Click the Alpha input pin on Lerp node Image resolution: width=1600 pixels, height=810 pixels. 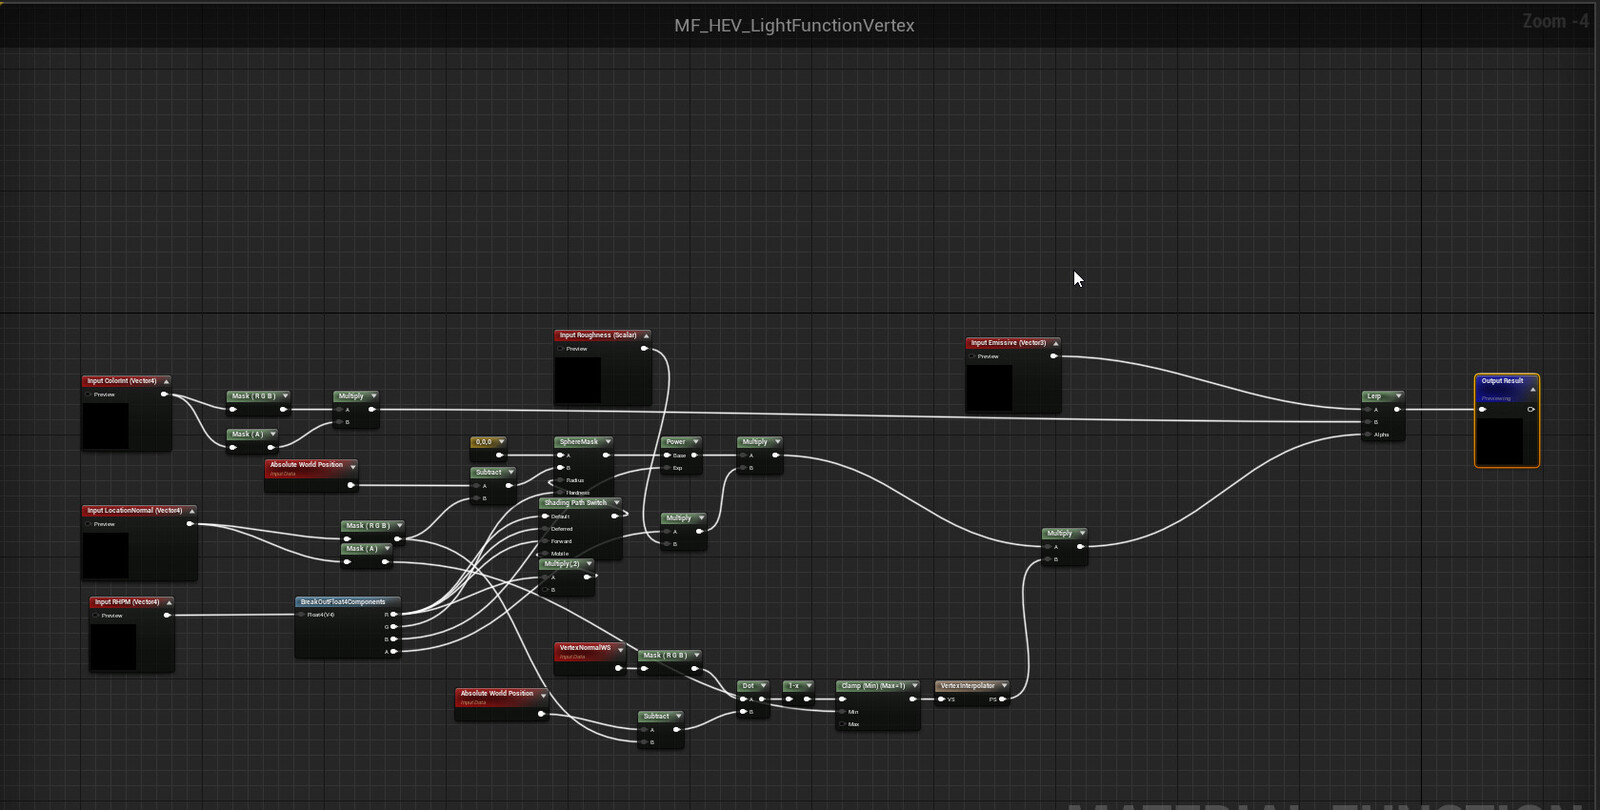(x=1368, y=434)
